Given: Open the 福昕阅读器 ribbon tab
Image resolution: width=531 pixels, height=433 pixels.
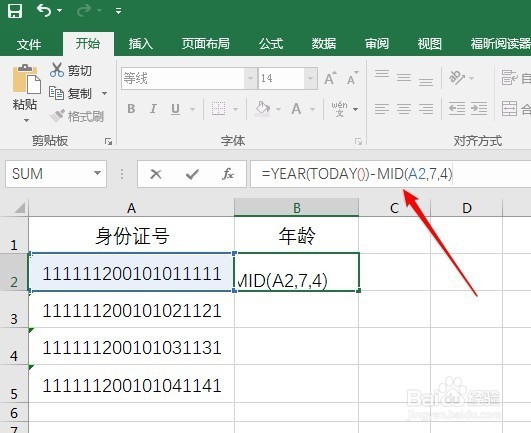Looking at the screenshot, I should pyautogui.click(x=501, y=43).
